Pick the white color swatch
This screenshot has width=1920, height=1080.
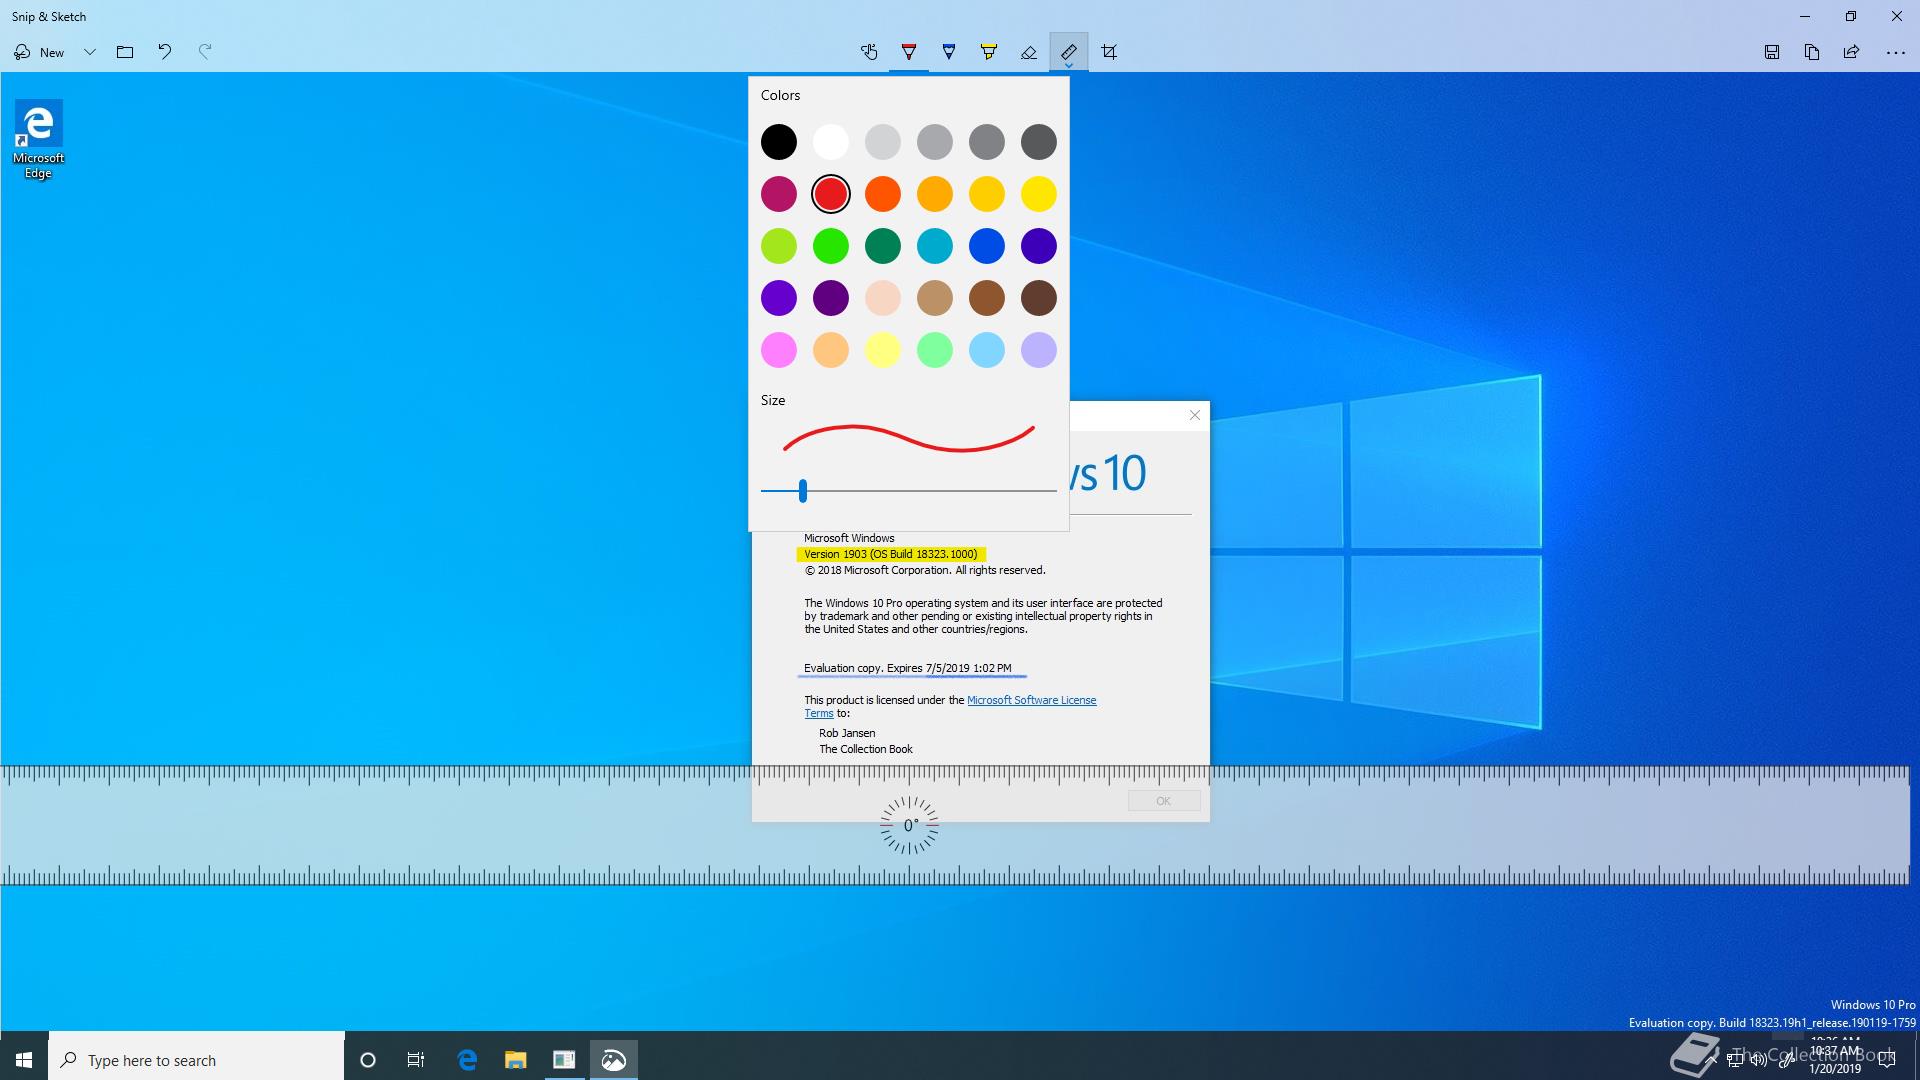coord(831,142)
